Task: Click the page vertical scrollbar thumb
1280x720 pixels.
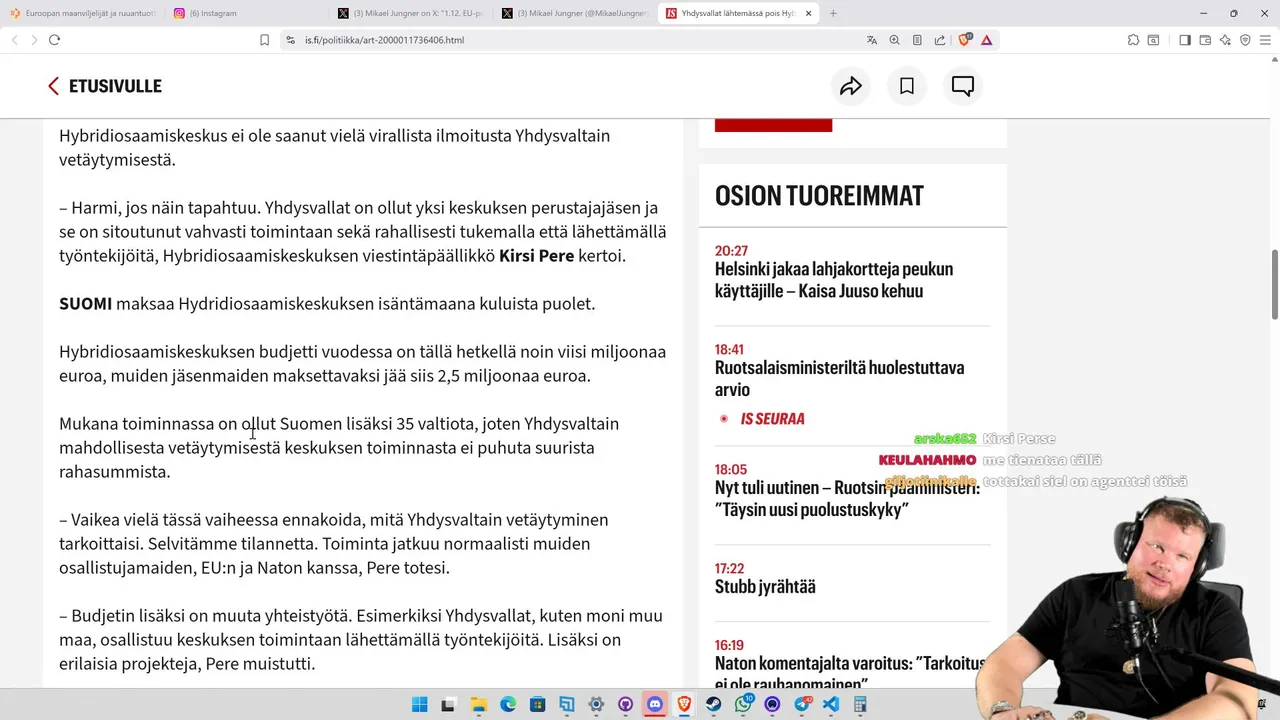Action: point(1274,285)
